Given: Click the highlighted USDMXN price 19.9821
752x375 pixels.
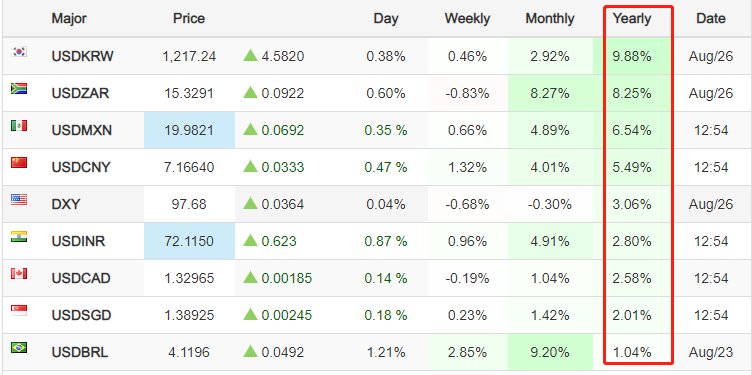Looking at the screenshot, I should 189,130.
